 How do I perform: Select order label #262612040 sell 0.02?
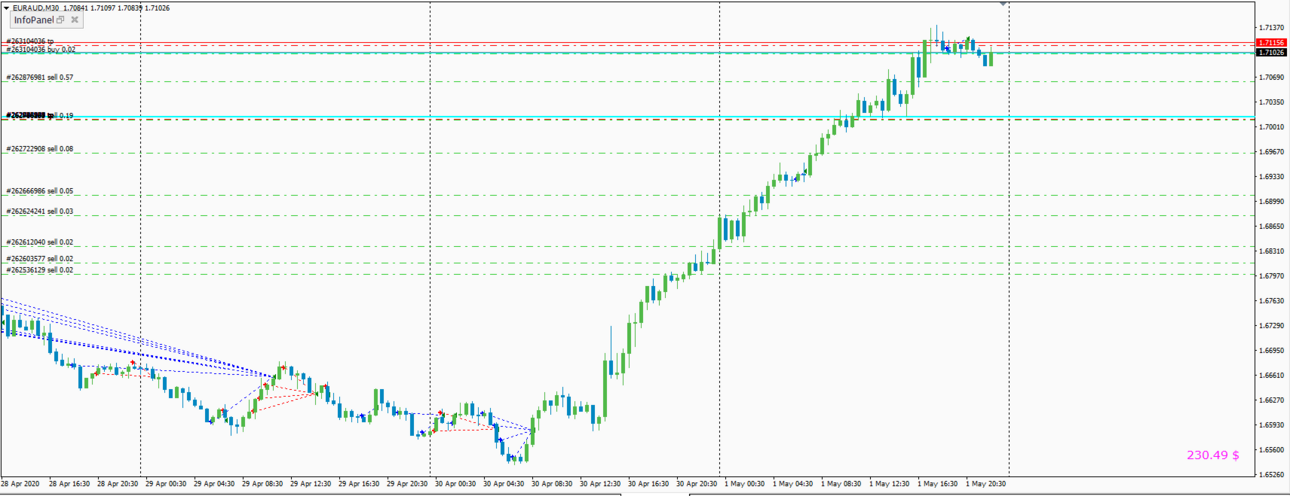[x=40, y=242]
